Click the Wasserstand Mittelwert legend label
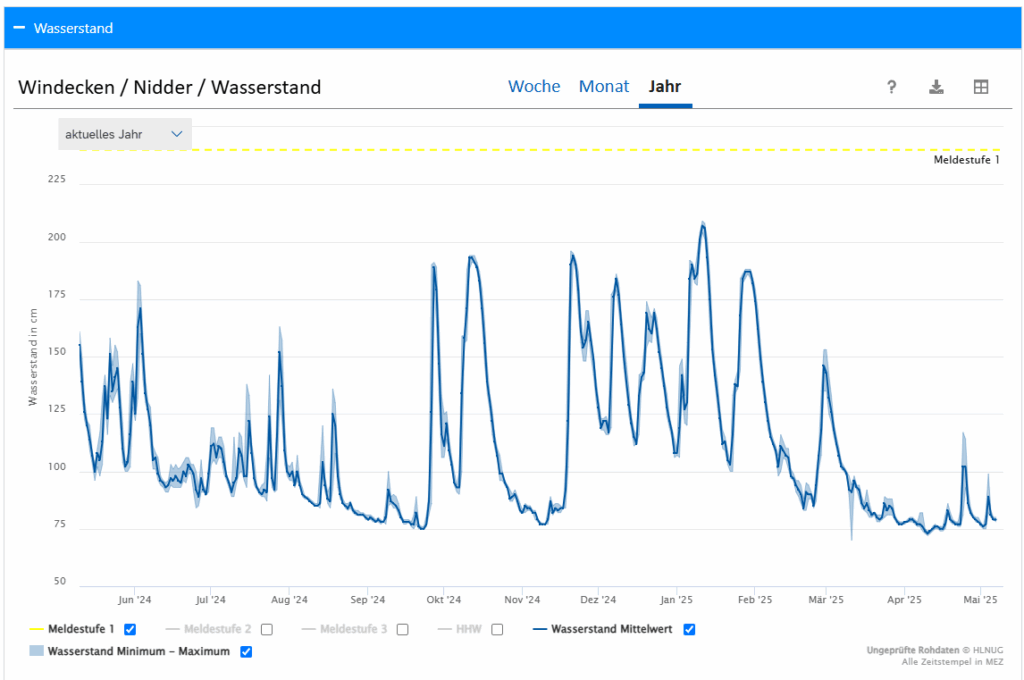This screenshot has height=680, width=1024. pyautogui.click(x=614, y=629)
